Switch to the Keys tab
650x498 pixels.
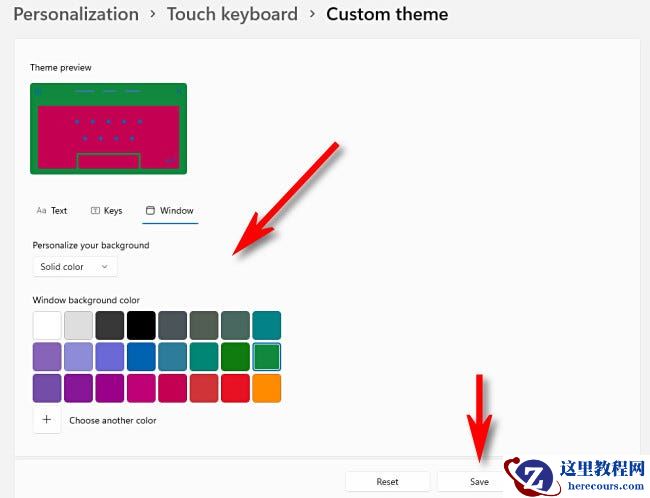coord(107,211)
